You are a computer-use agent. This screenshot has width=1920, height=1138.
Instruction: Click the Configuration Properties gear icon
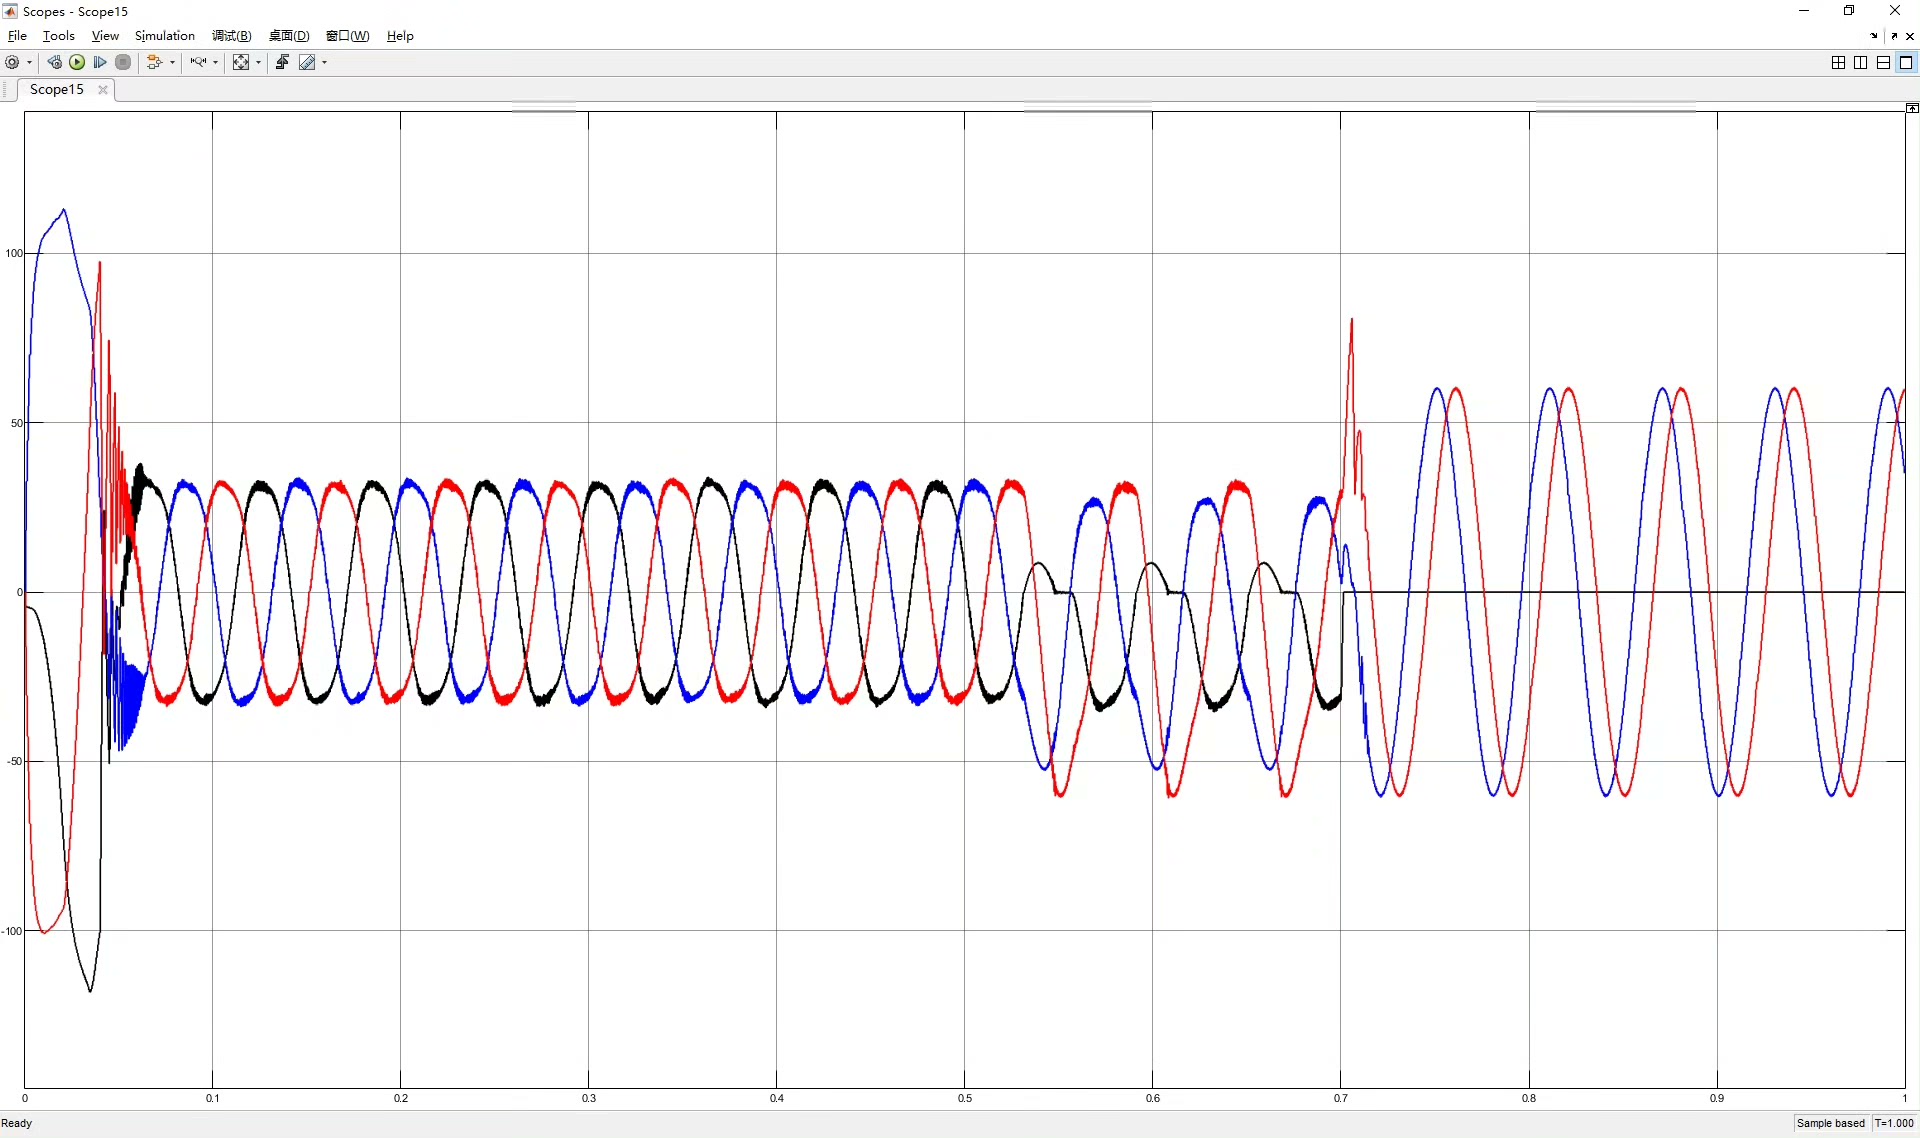coord(12,62)
